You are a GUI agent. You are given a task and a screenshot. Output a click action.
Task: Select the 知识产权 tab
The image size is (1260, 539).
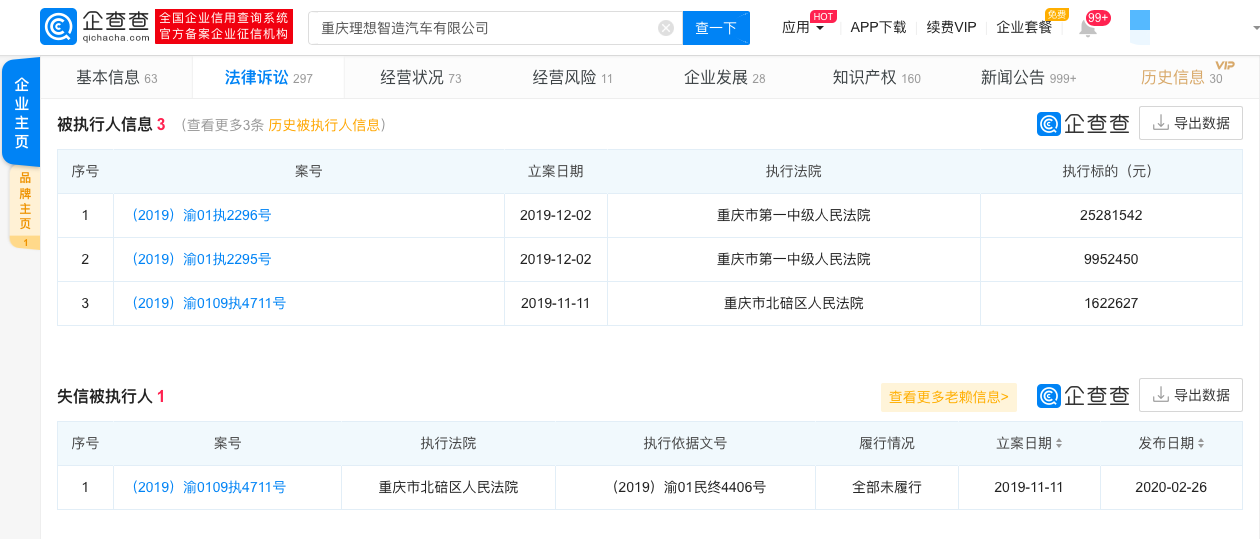pos(876,78)
